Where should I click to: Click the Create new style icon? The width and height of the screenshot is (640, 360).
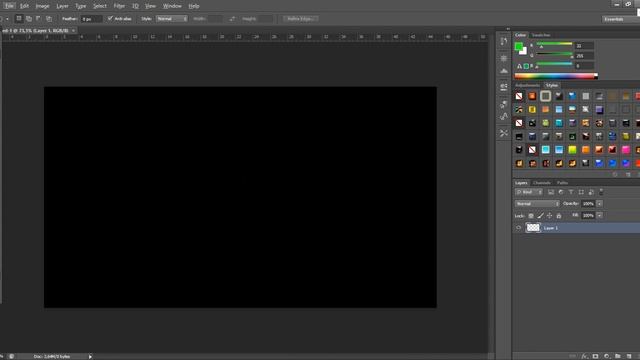[628, 174]
